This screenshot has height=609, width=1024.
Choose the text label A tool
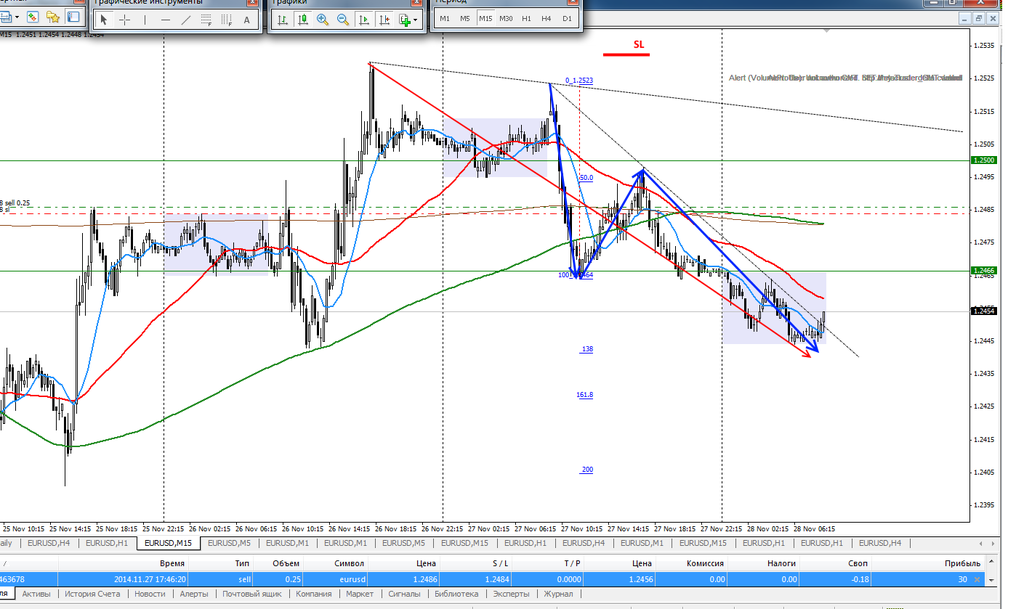pos(247,20)
